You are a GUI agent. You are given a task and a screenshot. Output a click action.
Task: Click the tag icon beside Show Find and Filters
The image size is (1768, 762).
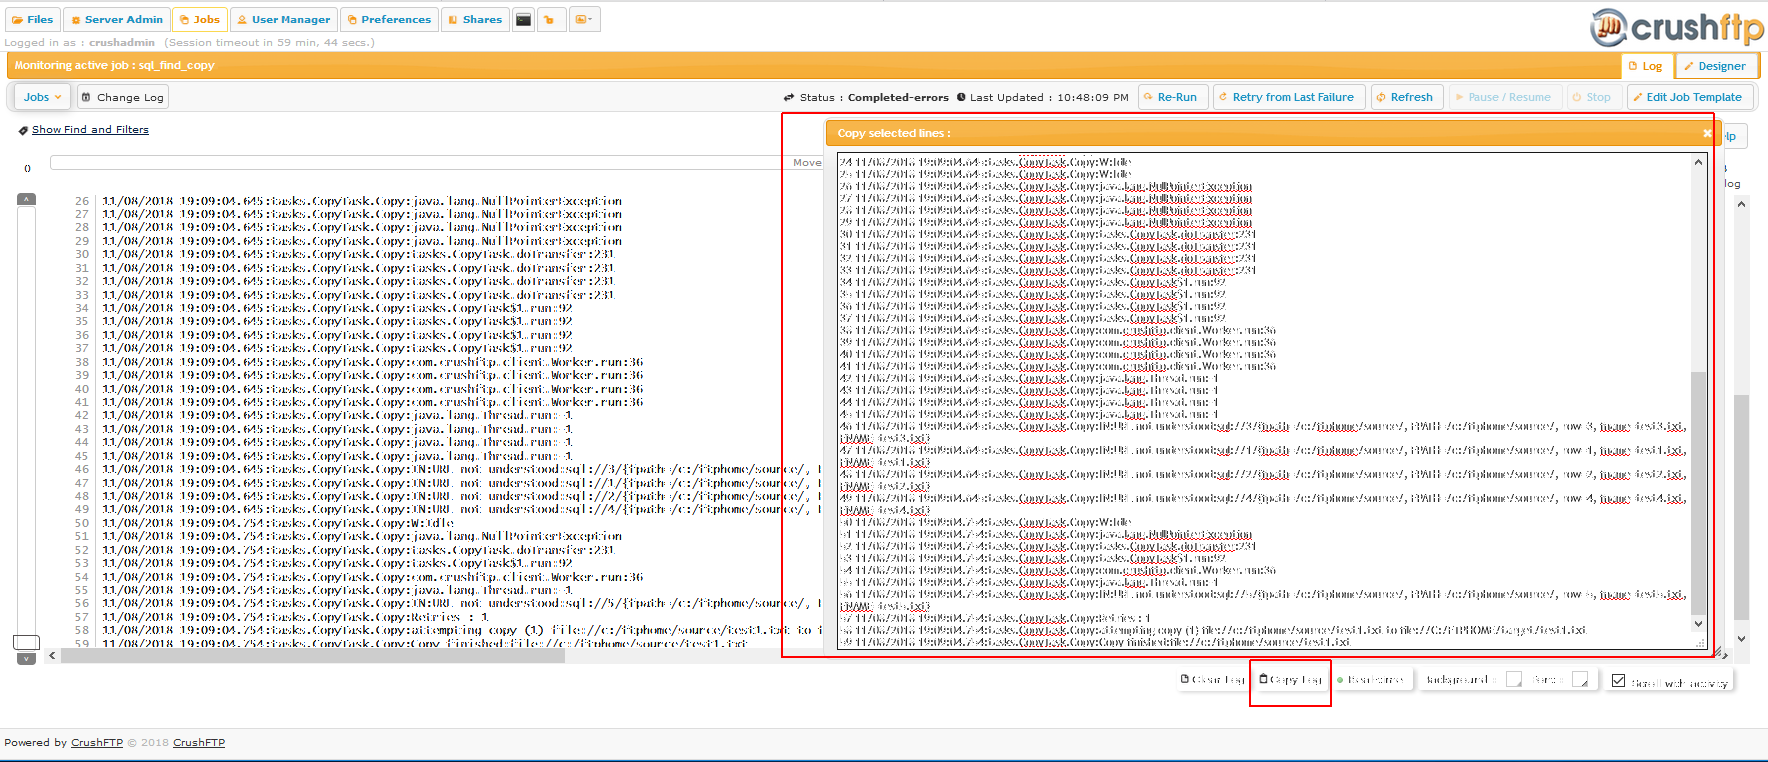[x=23, y=130]
